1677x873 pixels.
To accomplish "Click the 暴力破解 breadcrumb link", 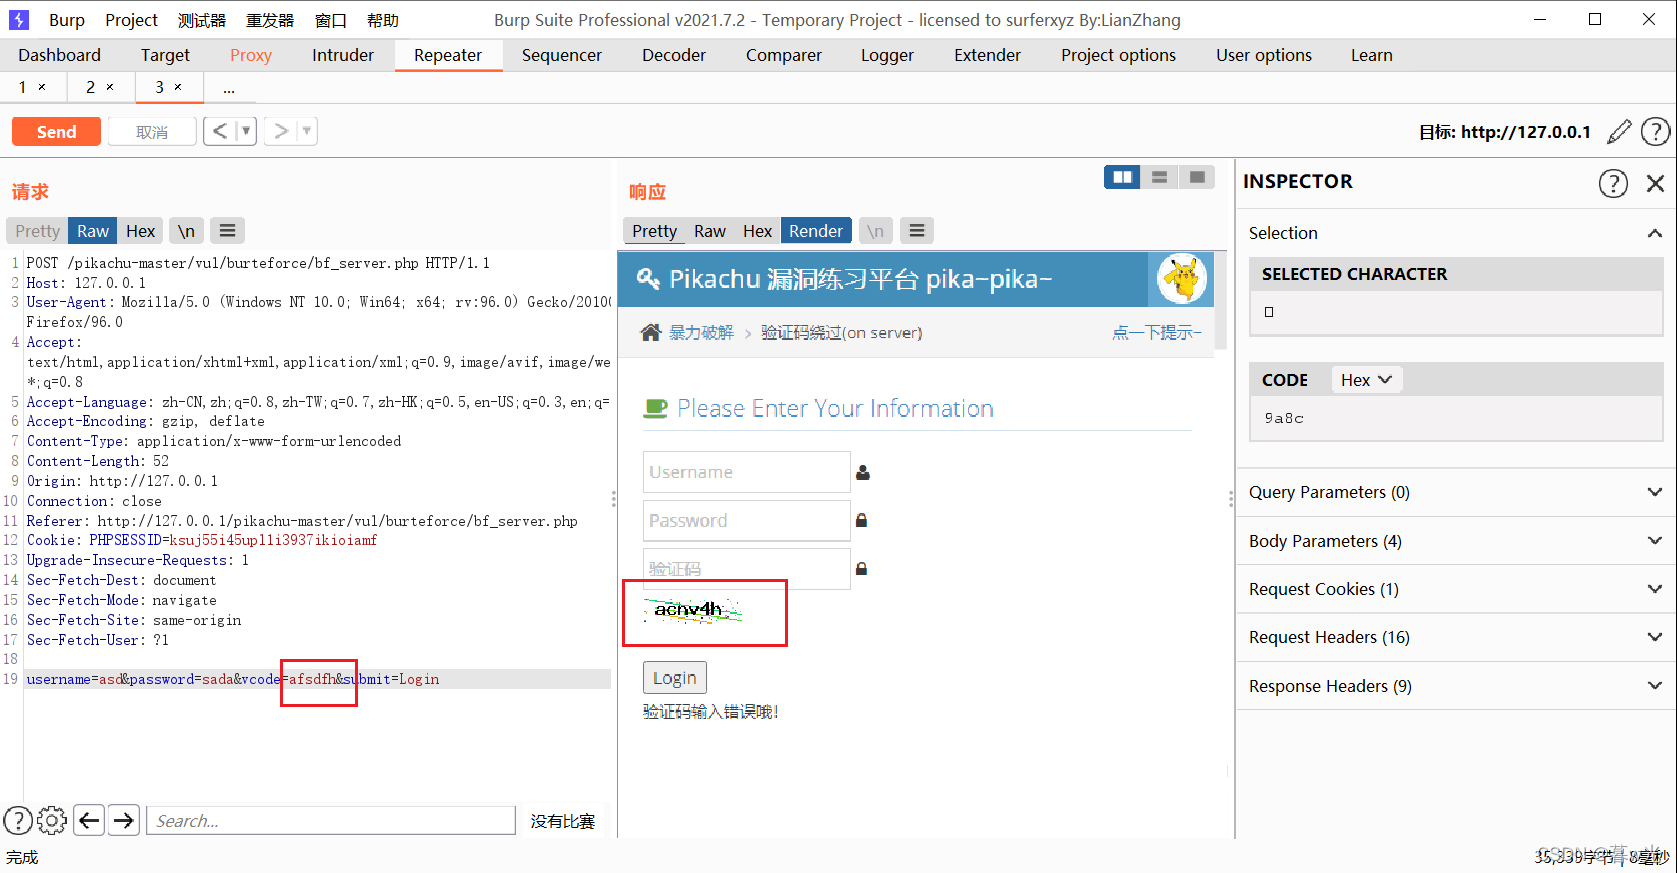I will pyautogui.click(x=701, y=332).
